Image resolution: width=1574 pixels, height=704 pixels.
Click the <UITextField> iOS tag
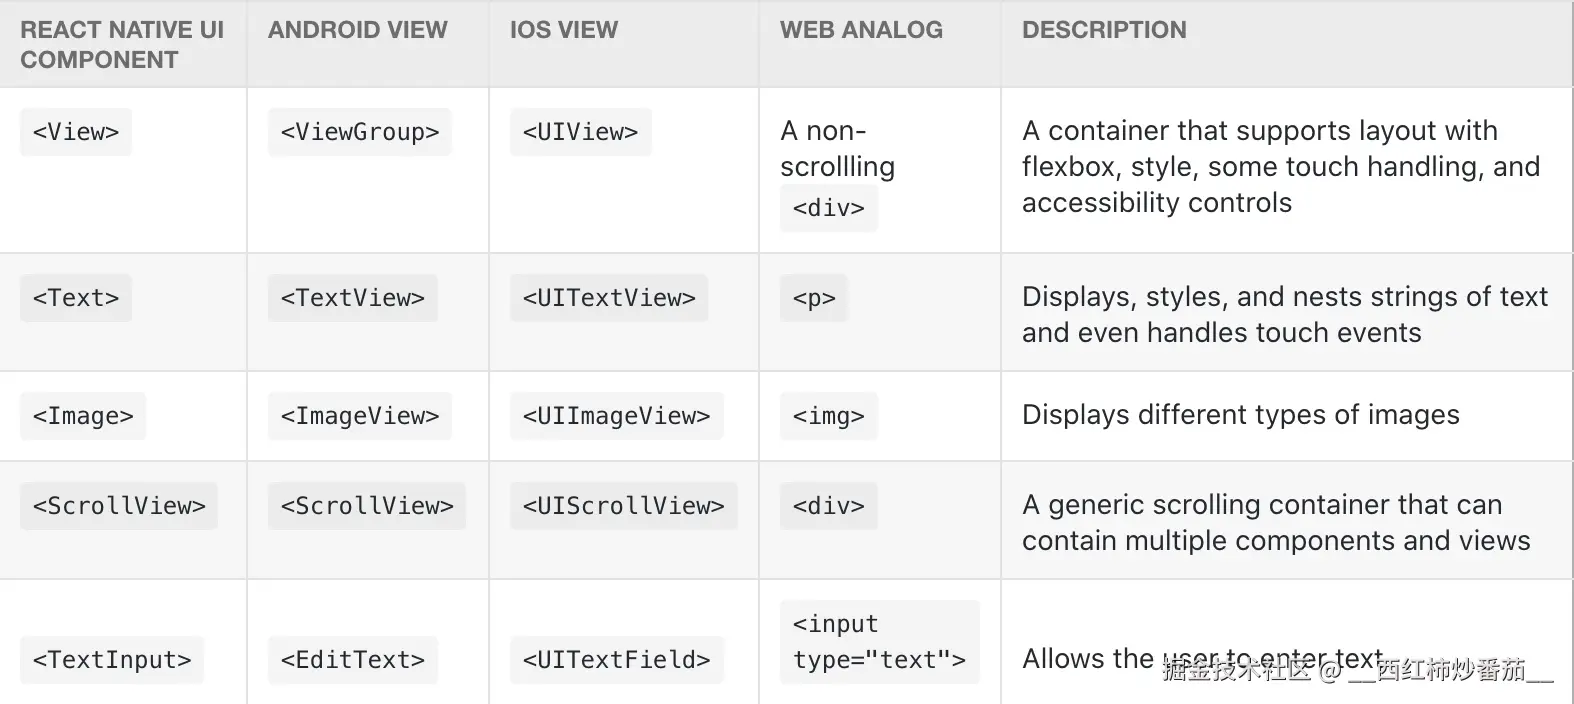click(x=616, y=660)
